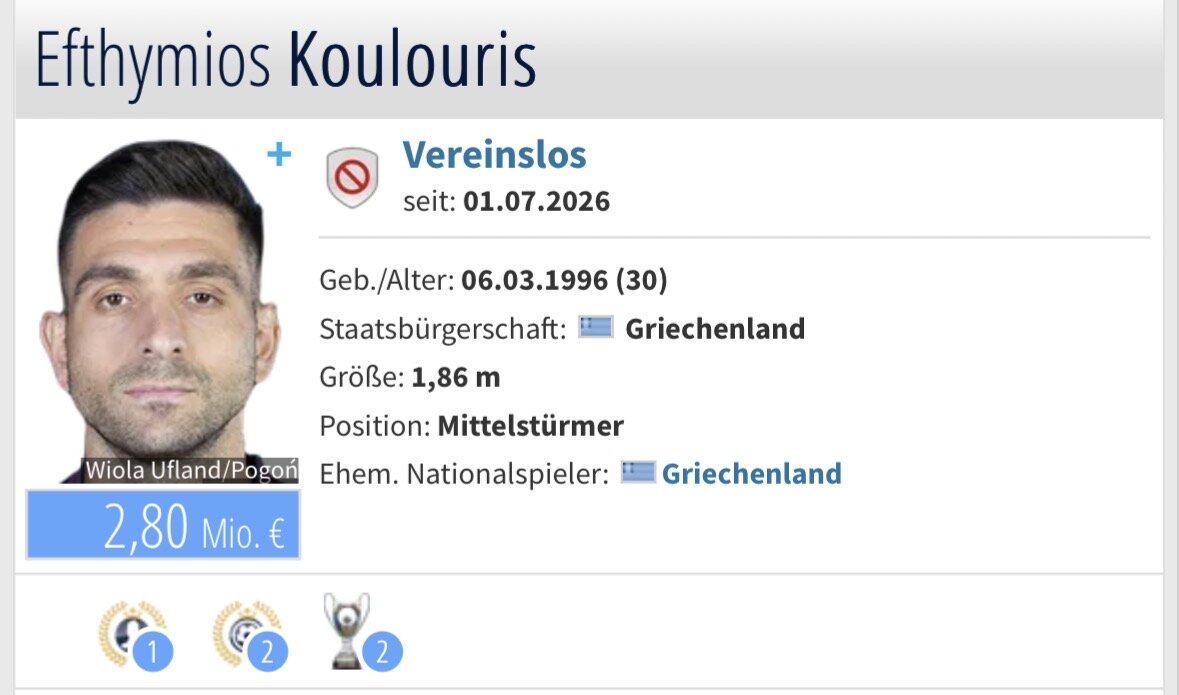1179x695 pixels.
Task: Open the football-laurel award icon with badge 2
Action: (x=247, y=633)
